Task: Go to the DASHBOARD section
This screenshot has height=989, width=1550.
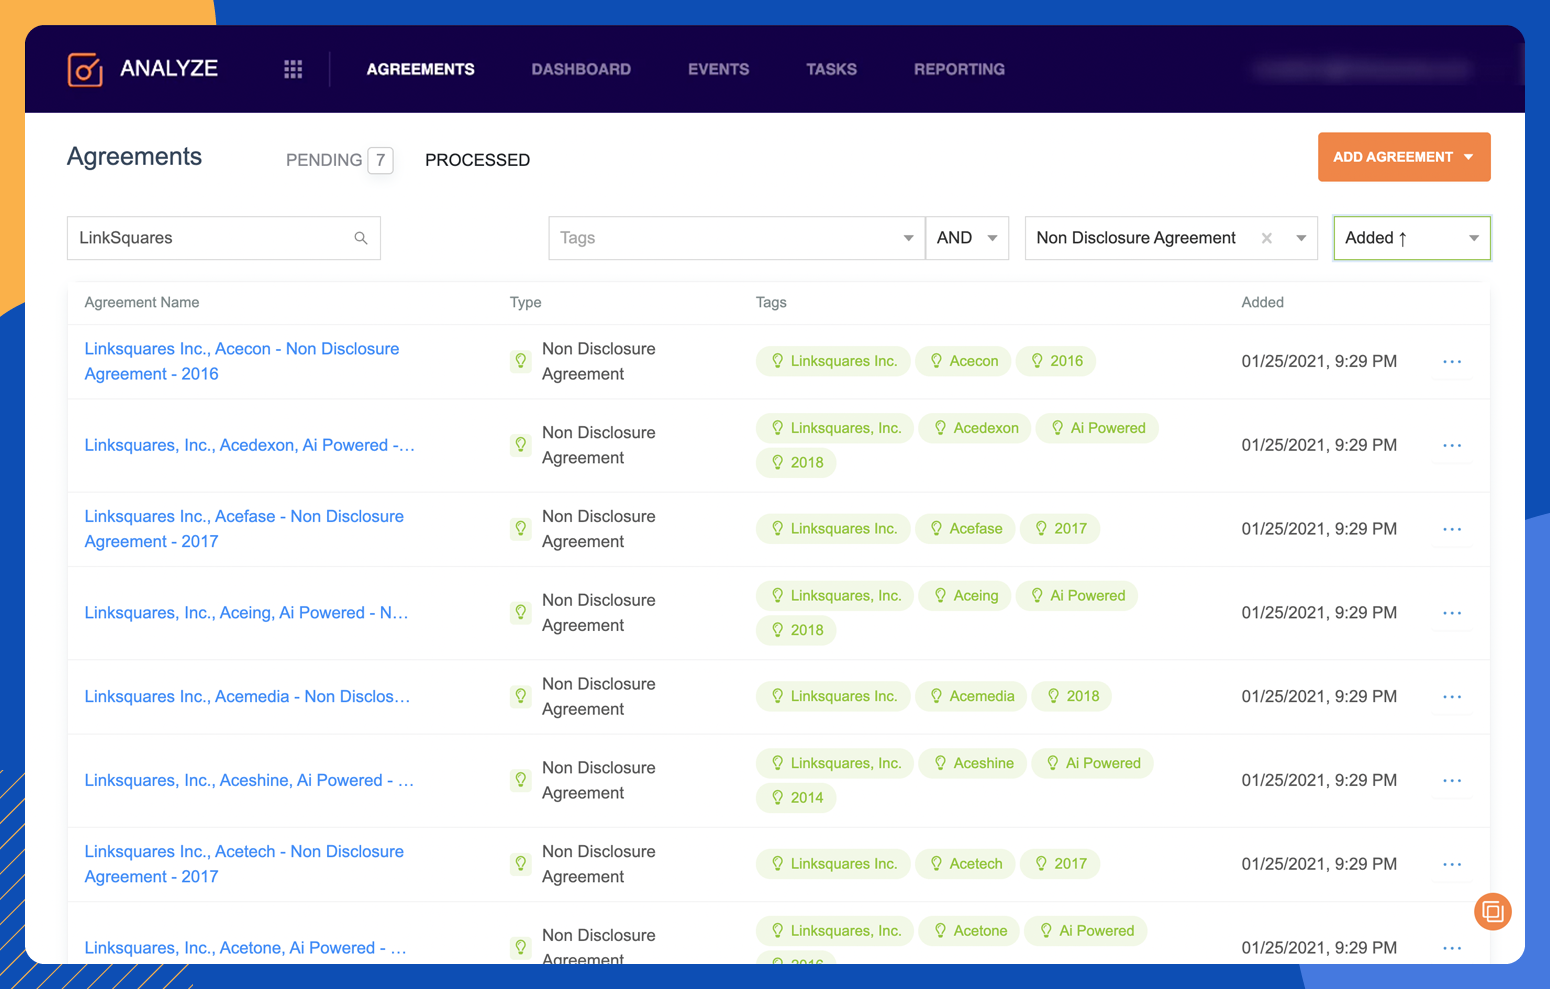Action: pyautogui.click(x=581, y=69)
